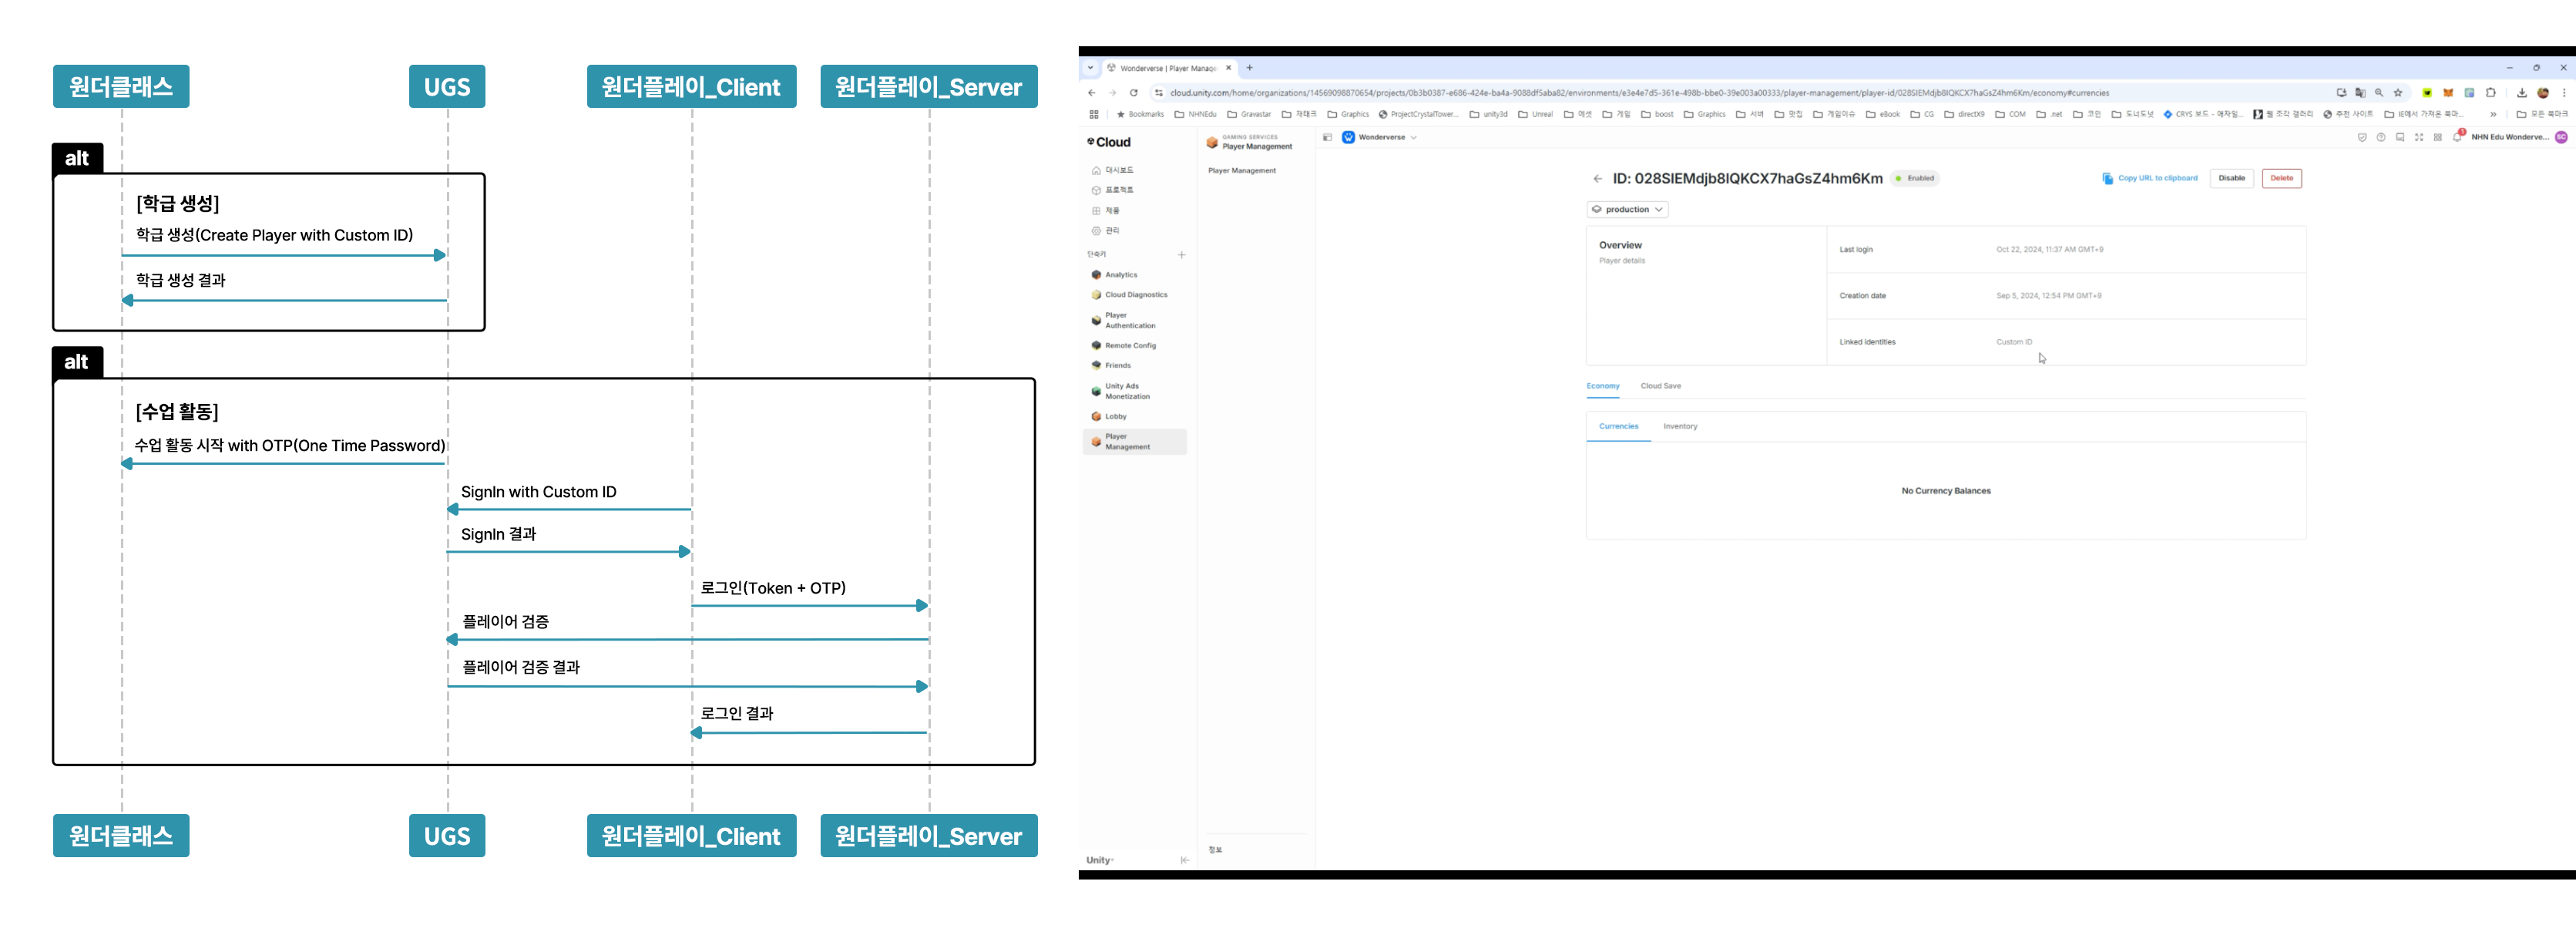The image size is (2576, 925).
Task: Select the Inventory sub-tab
Action: [1680, 427]
